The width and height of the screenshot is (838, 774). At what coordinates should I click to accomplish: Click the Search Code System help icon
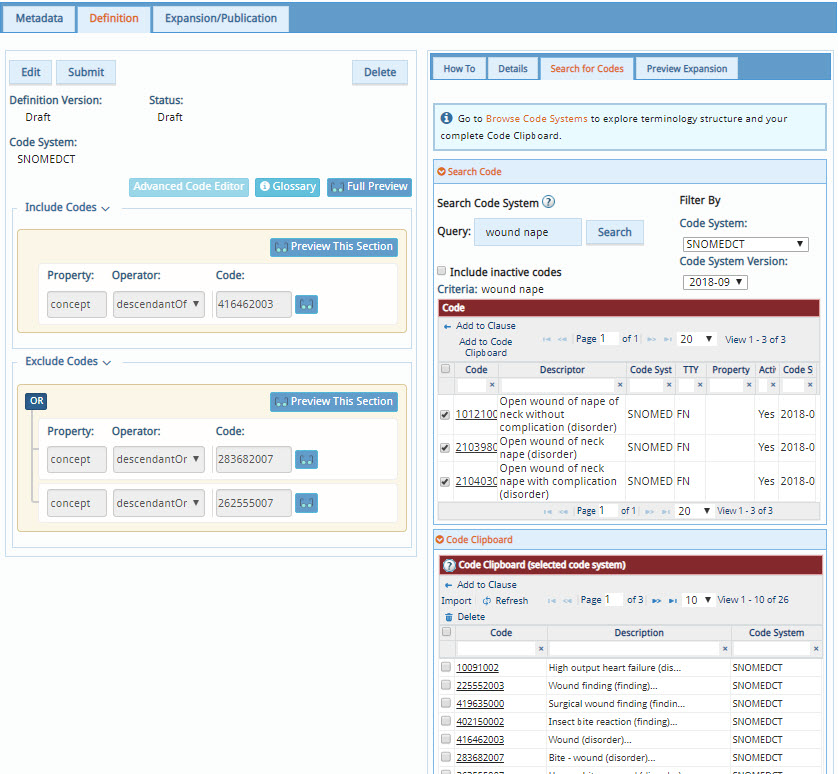coord(549,203)
